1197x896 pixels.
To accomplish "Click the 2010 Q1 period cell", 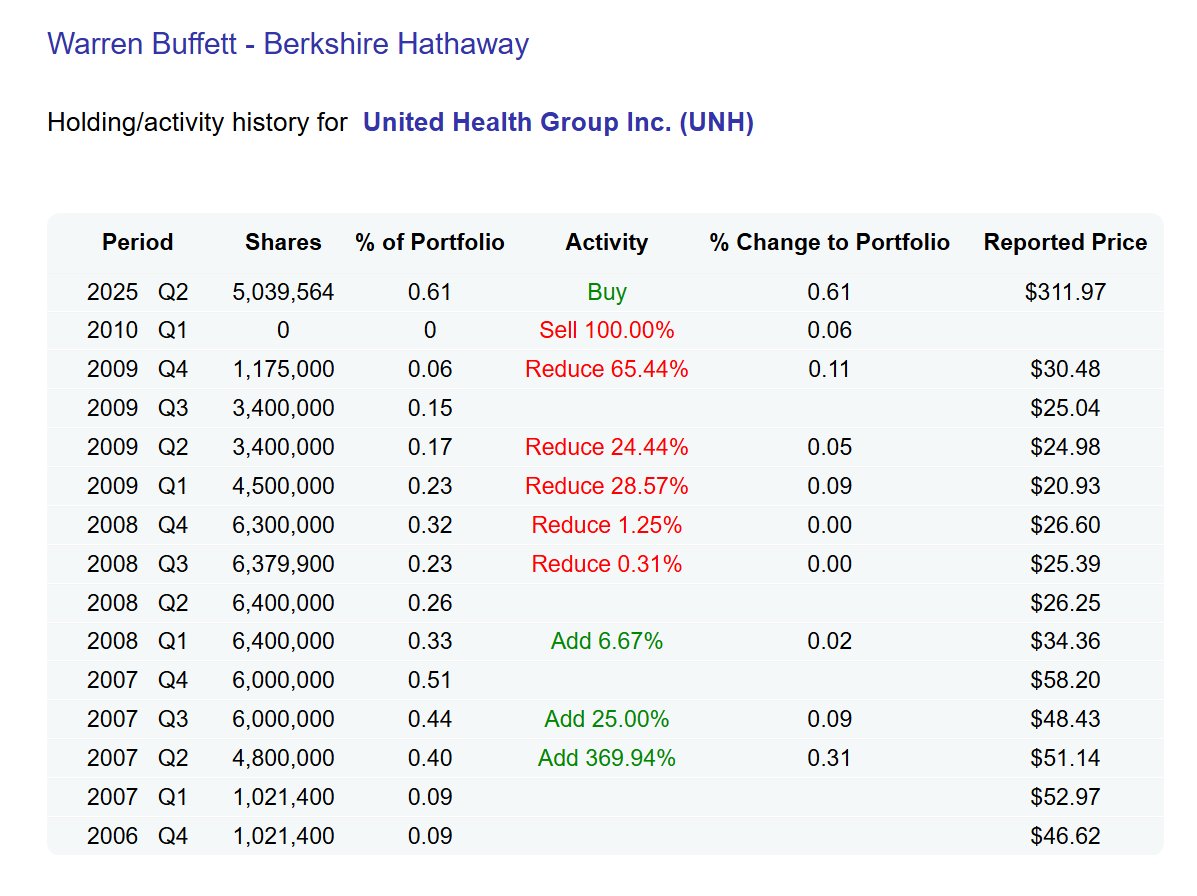I will (137, 330).
